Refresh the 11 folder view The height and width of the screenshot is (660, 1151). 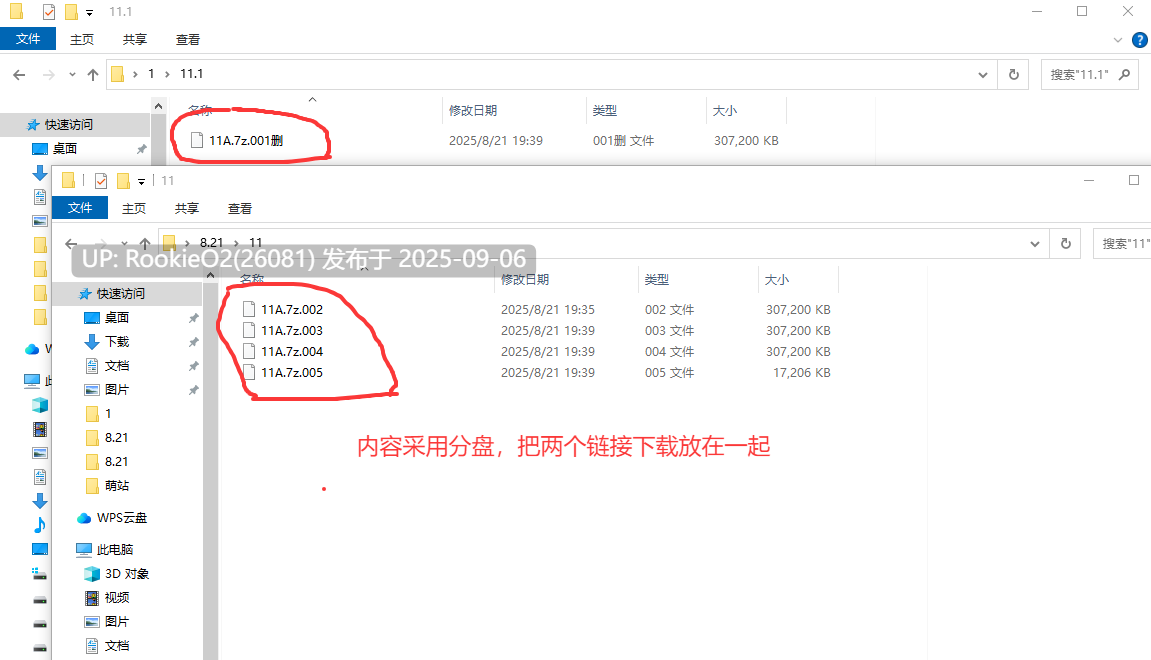pos(1066,244)
